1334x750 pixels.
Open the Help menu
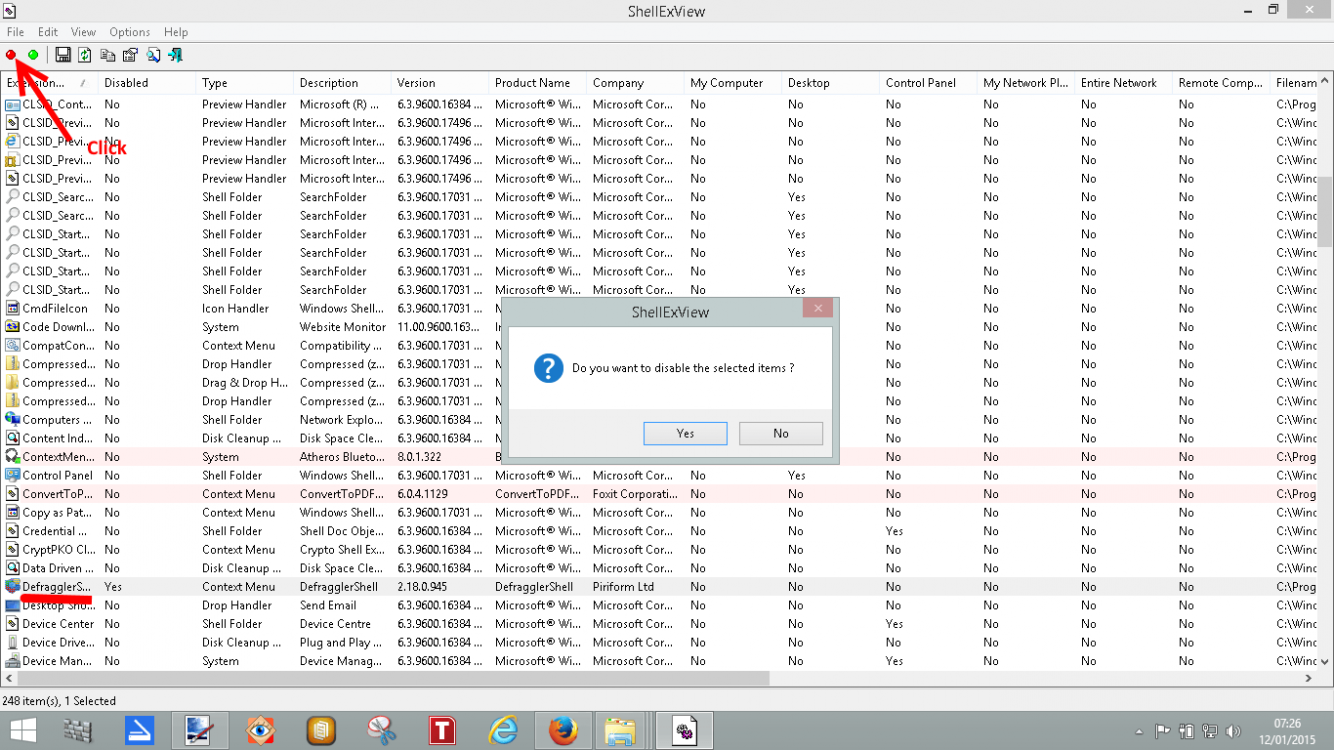176,32
